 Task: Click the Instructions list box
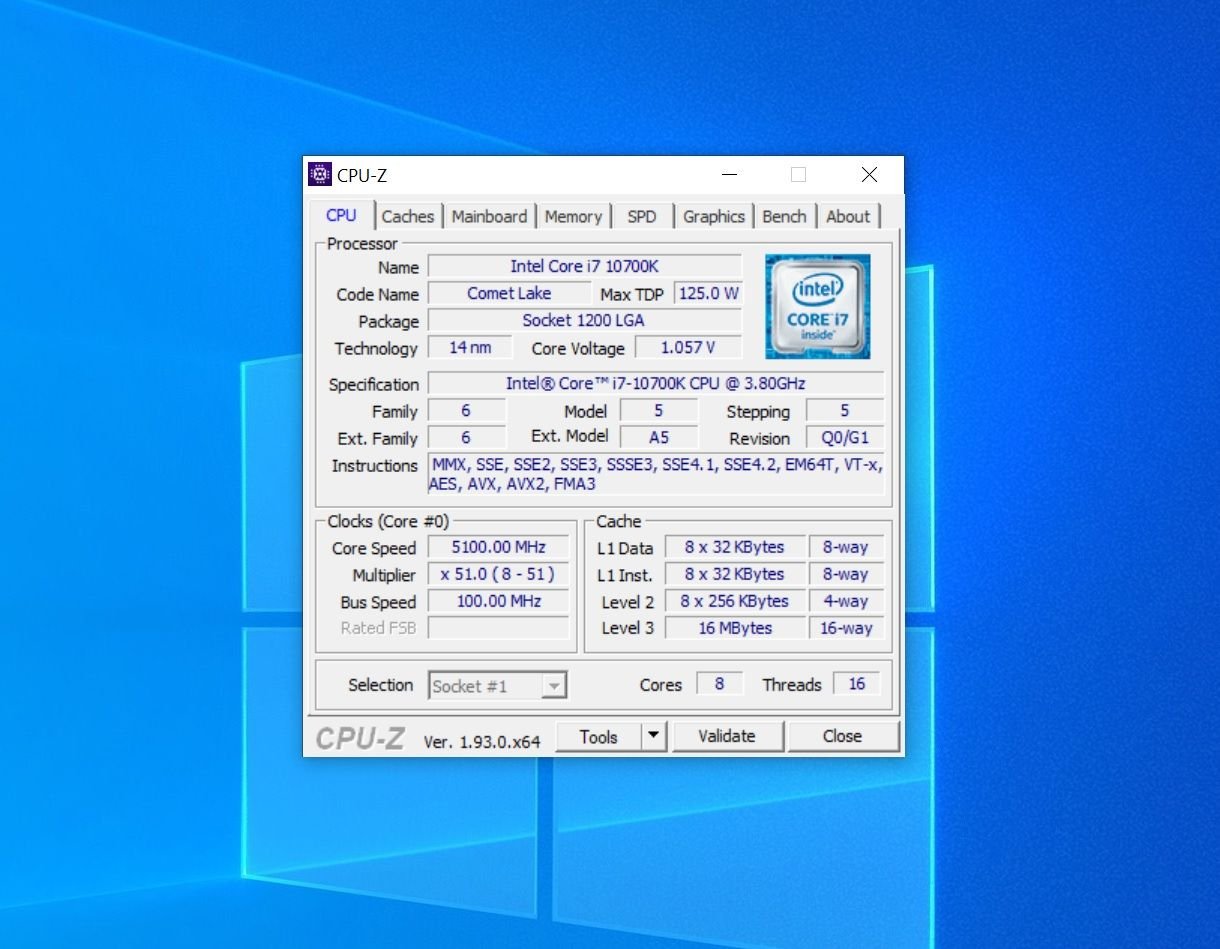656,474
